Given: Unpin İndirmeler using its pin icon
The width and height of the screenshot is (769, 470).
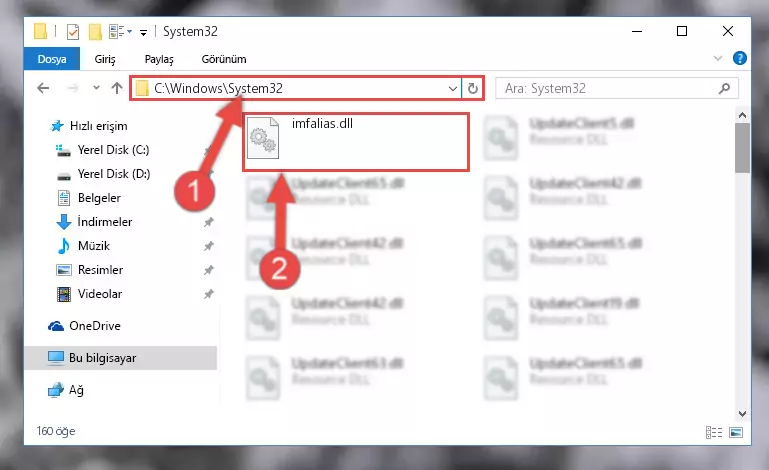Looking at the screenshot, I should 208,222.
